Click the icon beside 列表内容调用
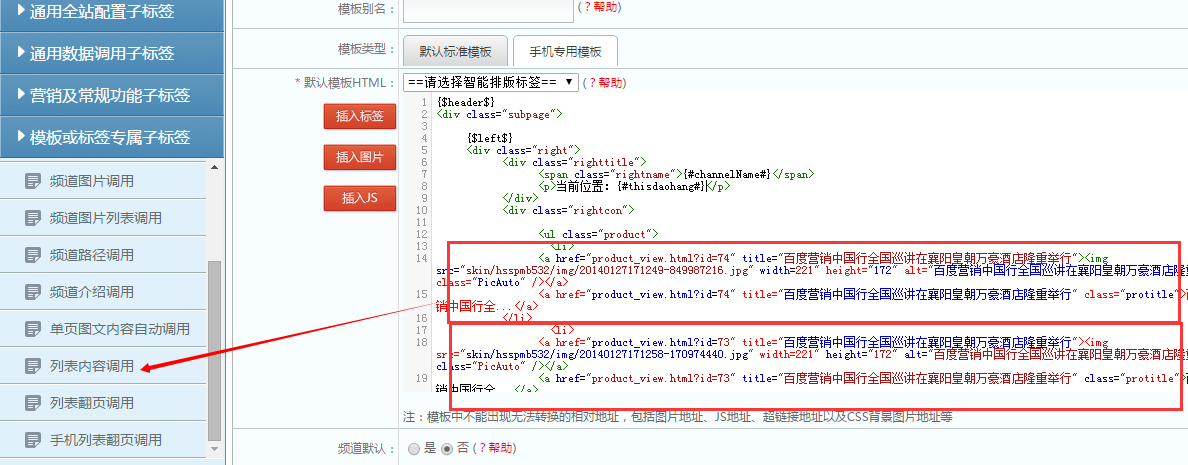 tap(33, 366)
